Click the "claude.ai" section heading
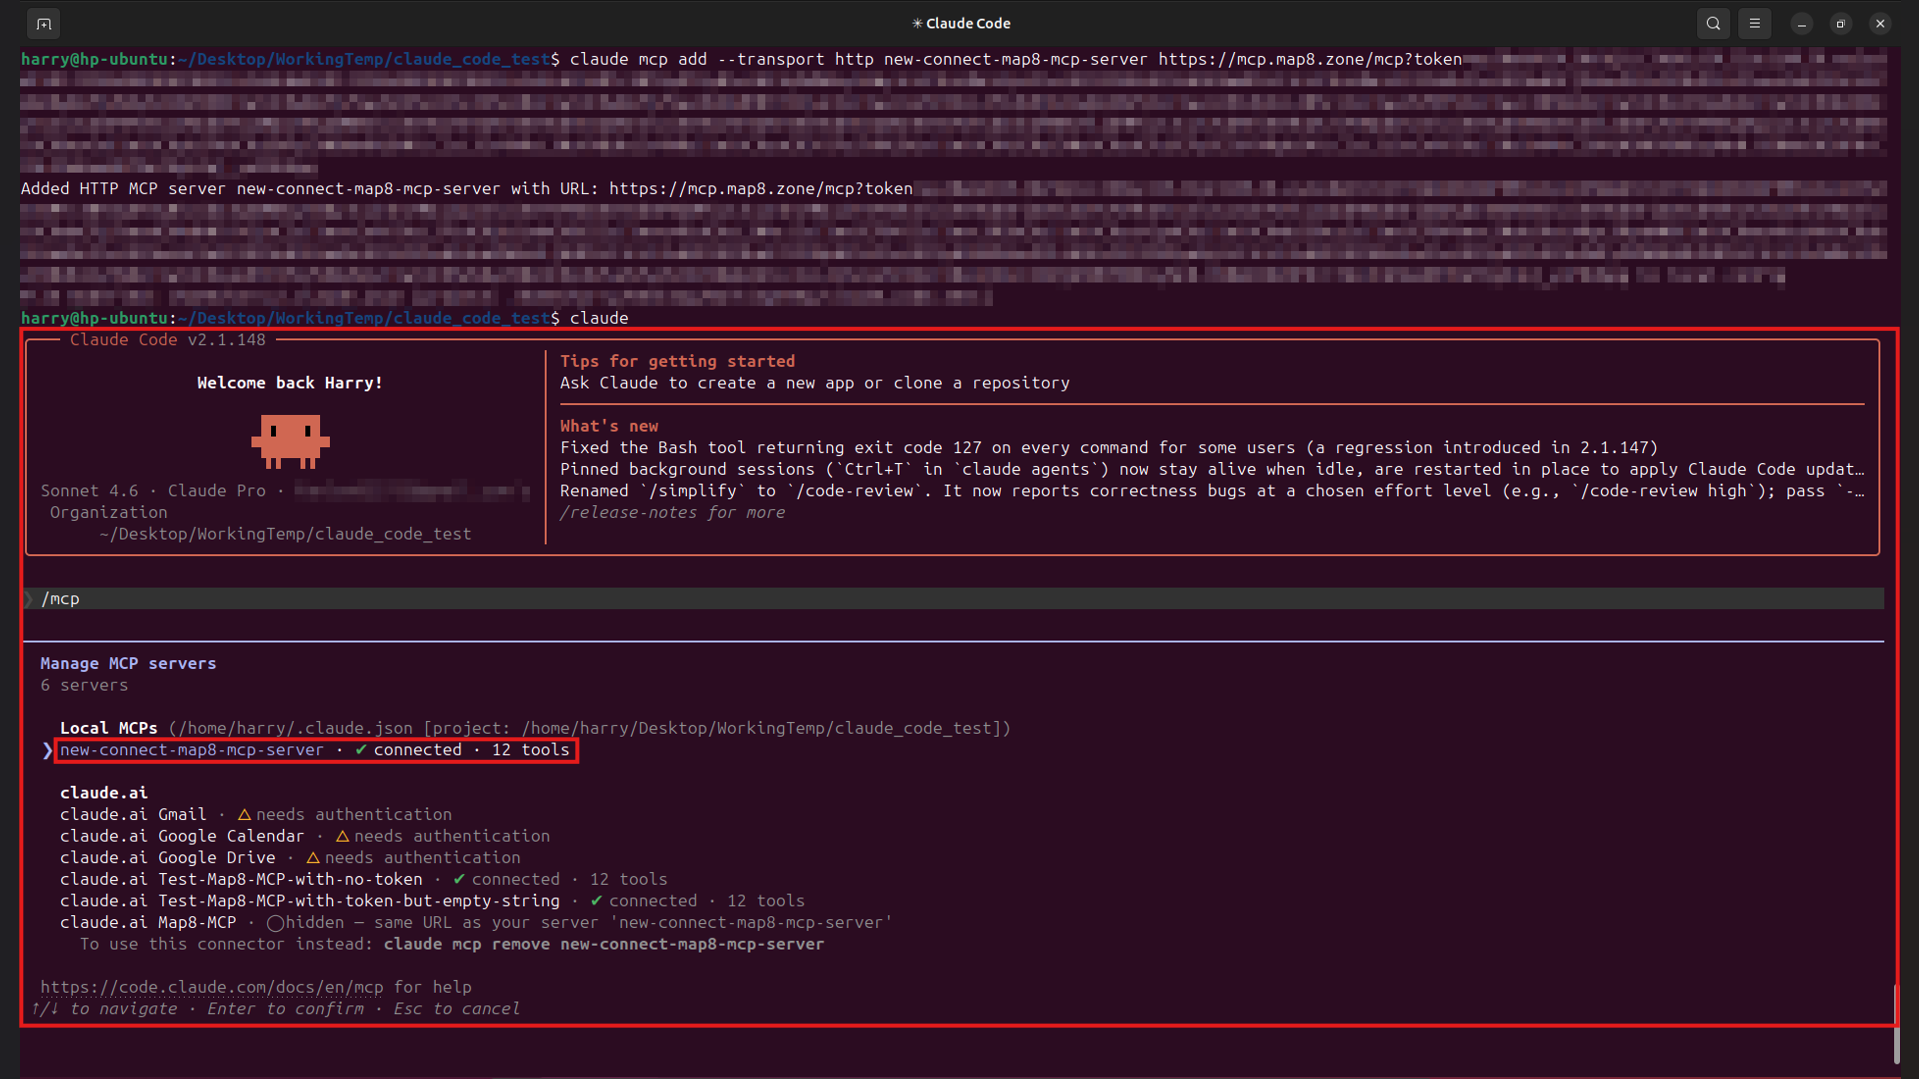This screenshot has width=1919, height=1079. click(104, 793)
